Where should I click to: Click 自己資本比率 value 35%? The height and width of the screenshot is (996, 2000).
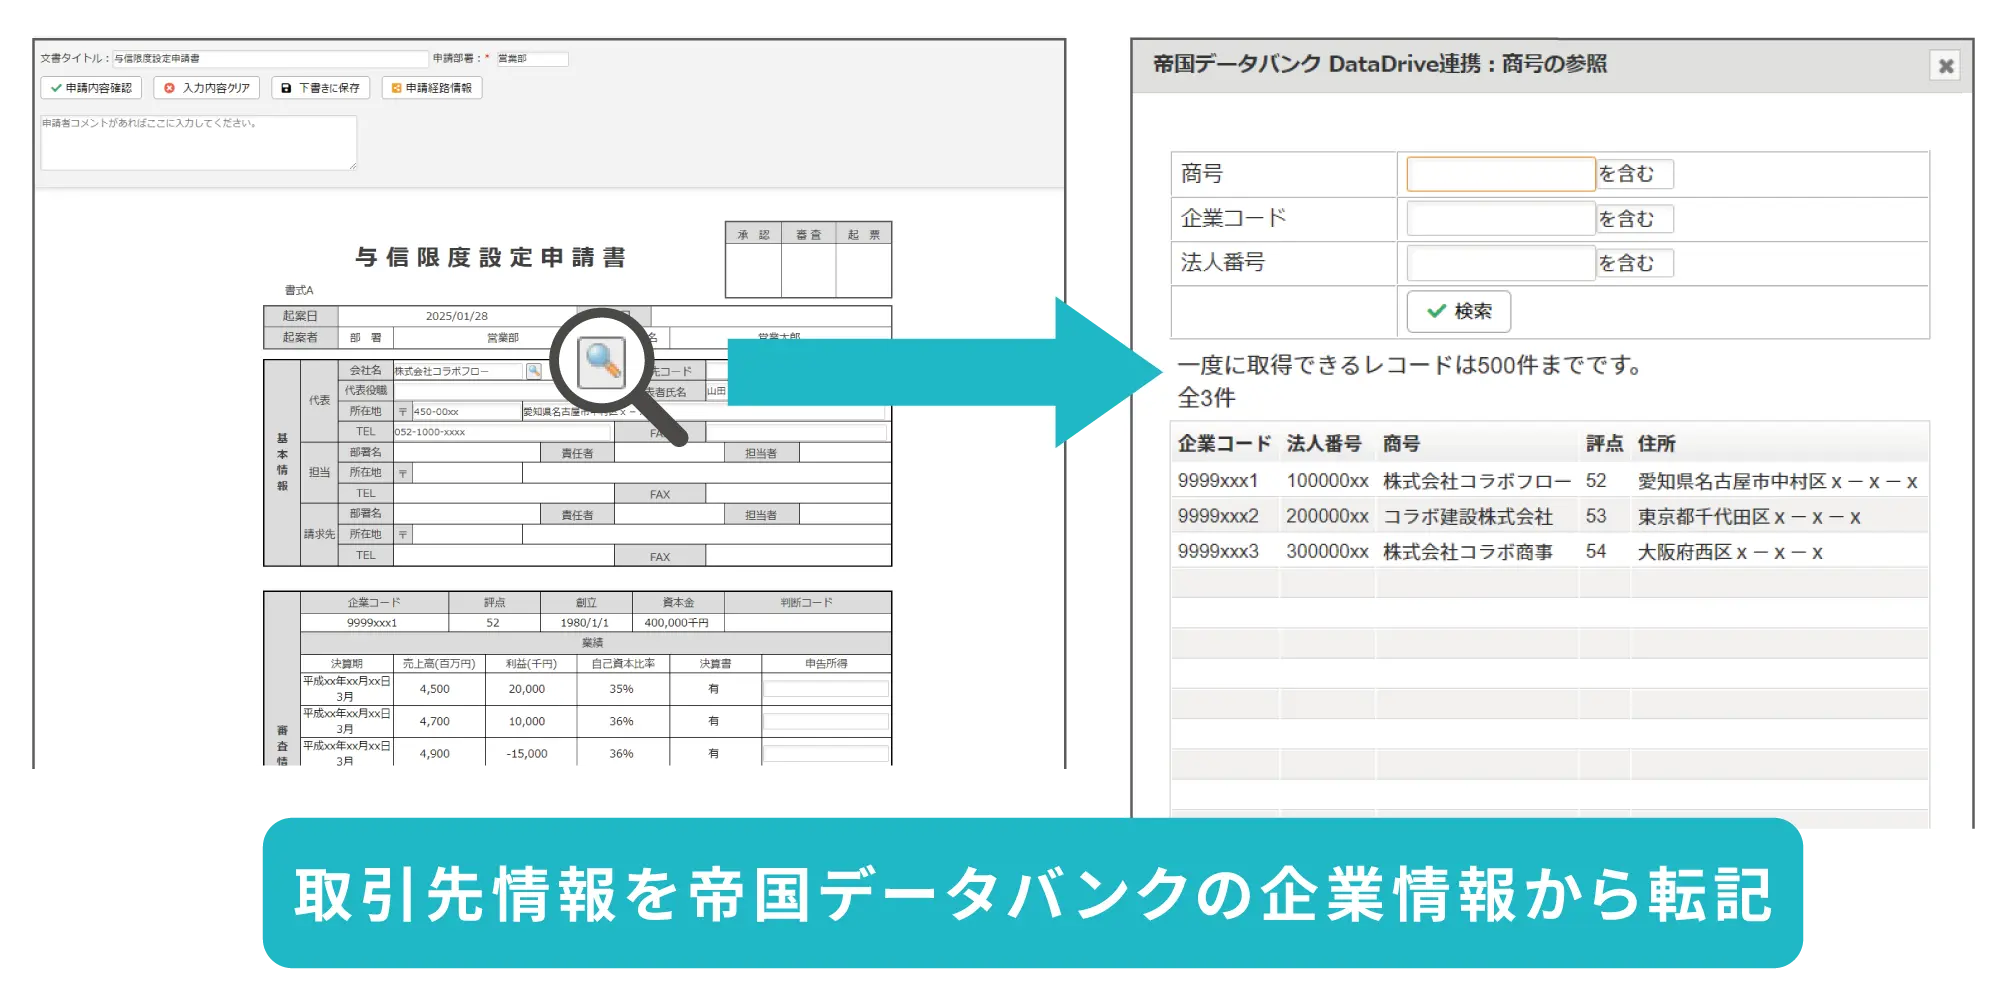621,689
